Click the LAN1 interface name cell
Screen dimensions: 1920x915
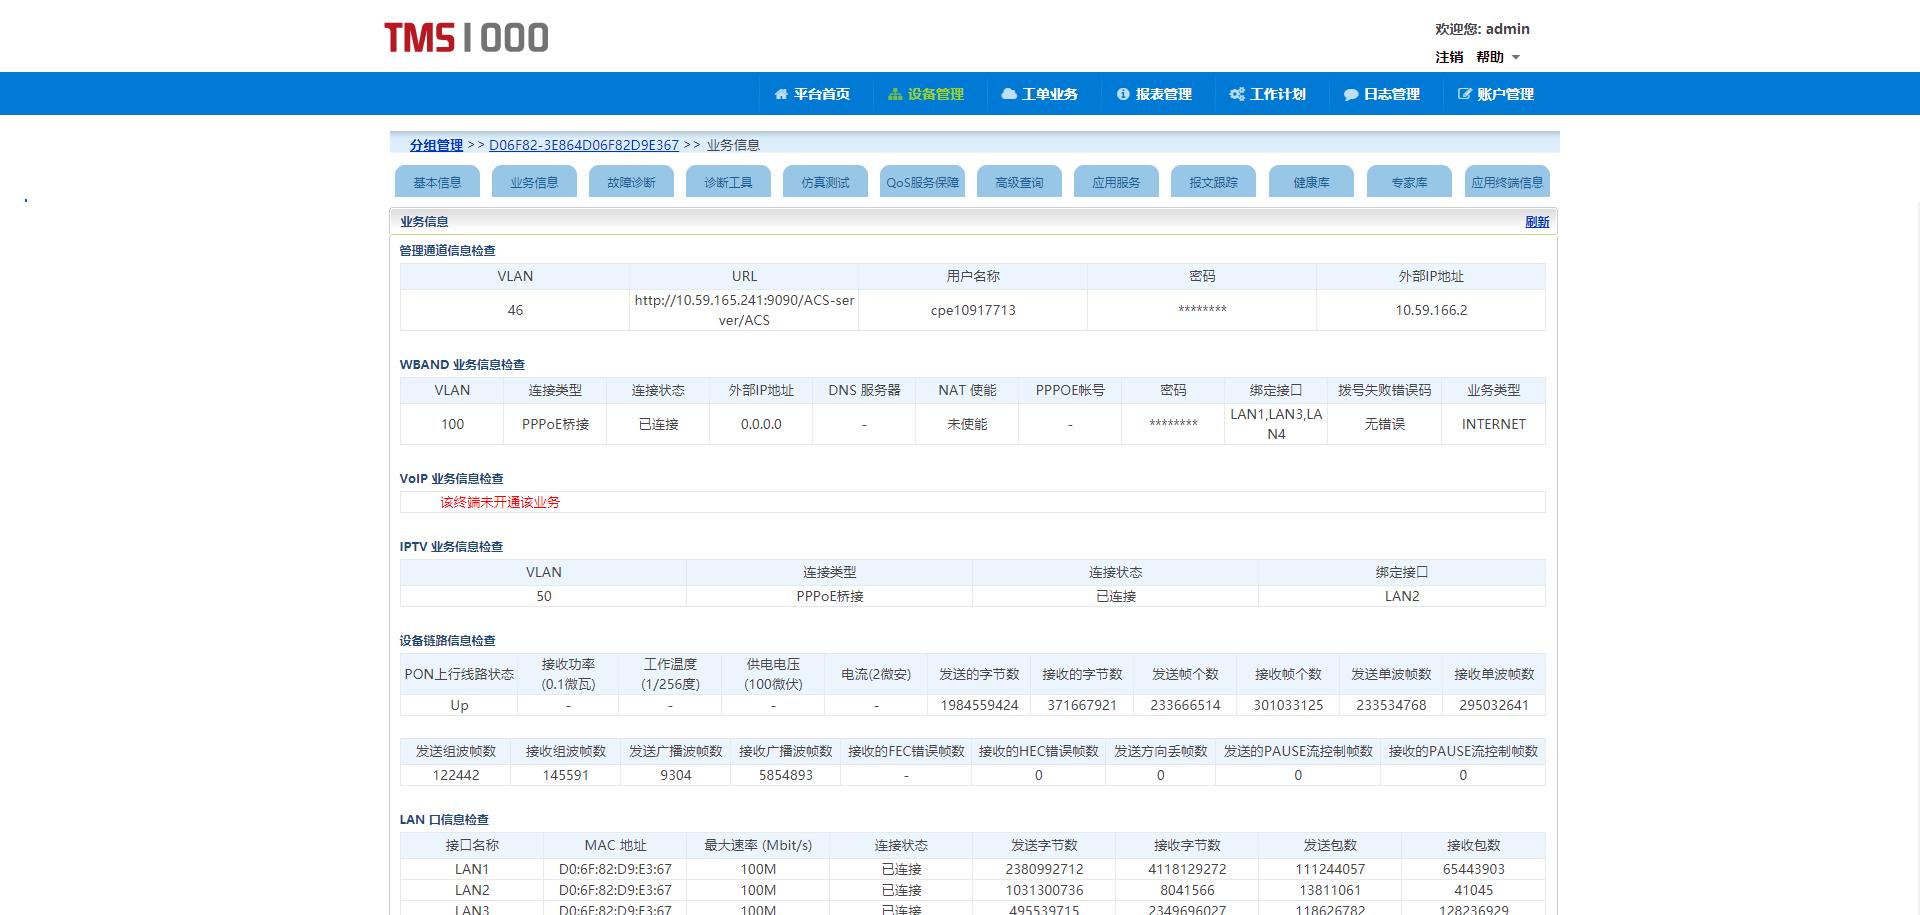click(x=472, y=869)
